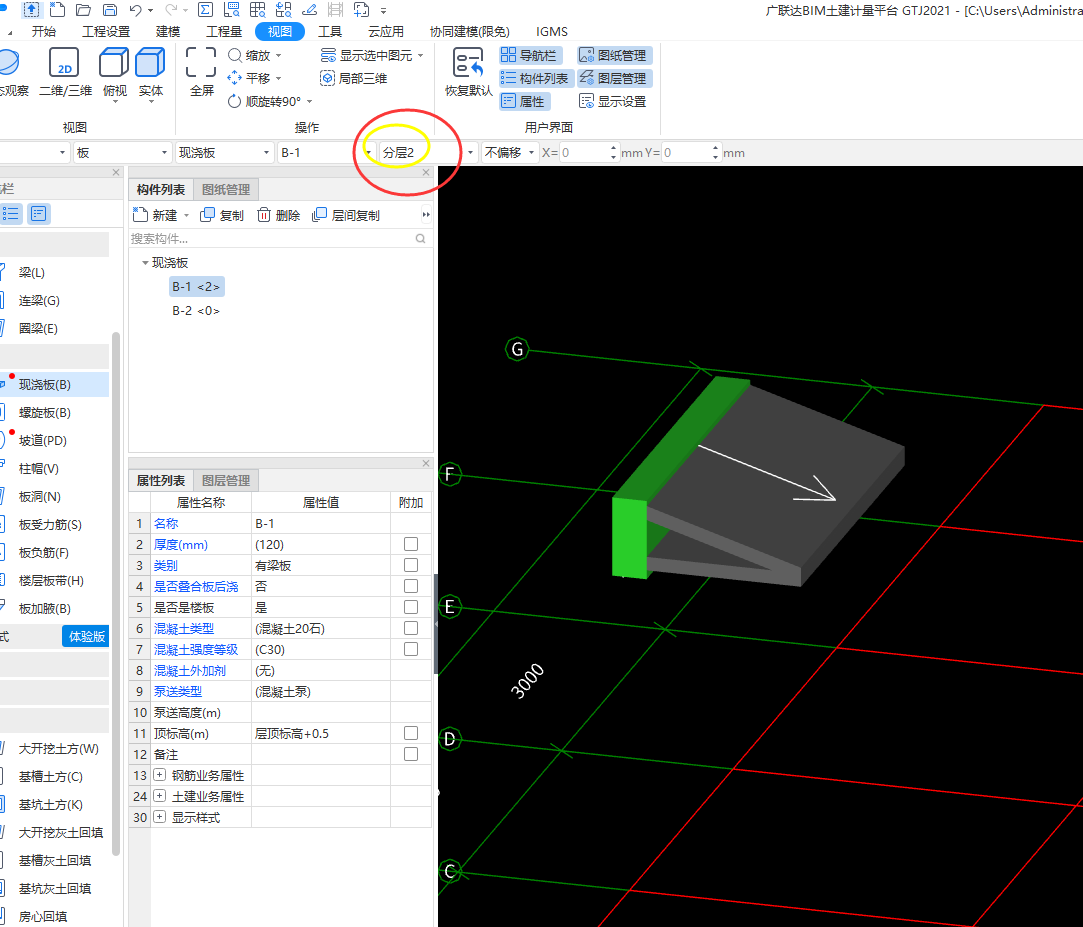Screen dimensions: 1083x927
Task: Edit the 顶标高 value 层顶标高+0.5
Action: (x=320, y=734)
